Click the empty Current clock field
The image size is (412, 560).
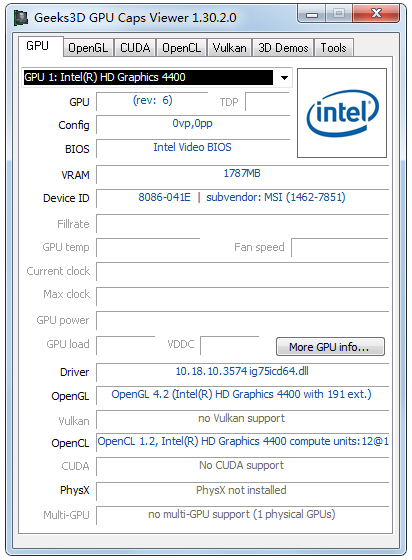tap(242, 271)
